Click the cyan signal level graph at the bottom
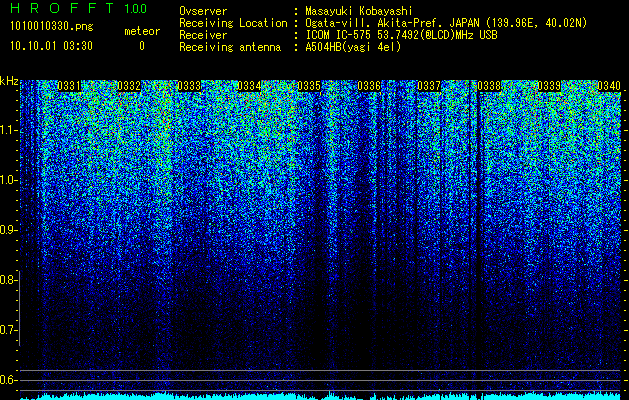This screenshot has height=400, width=629. point(321,396)
